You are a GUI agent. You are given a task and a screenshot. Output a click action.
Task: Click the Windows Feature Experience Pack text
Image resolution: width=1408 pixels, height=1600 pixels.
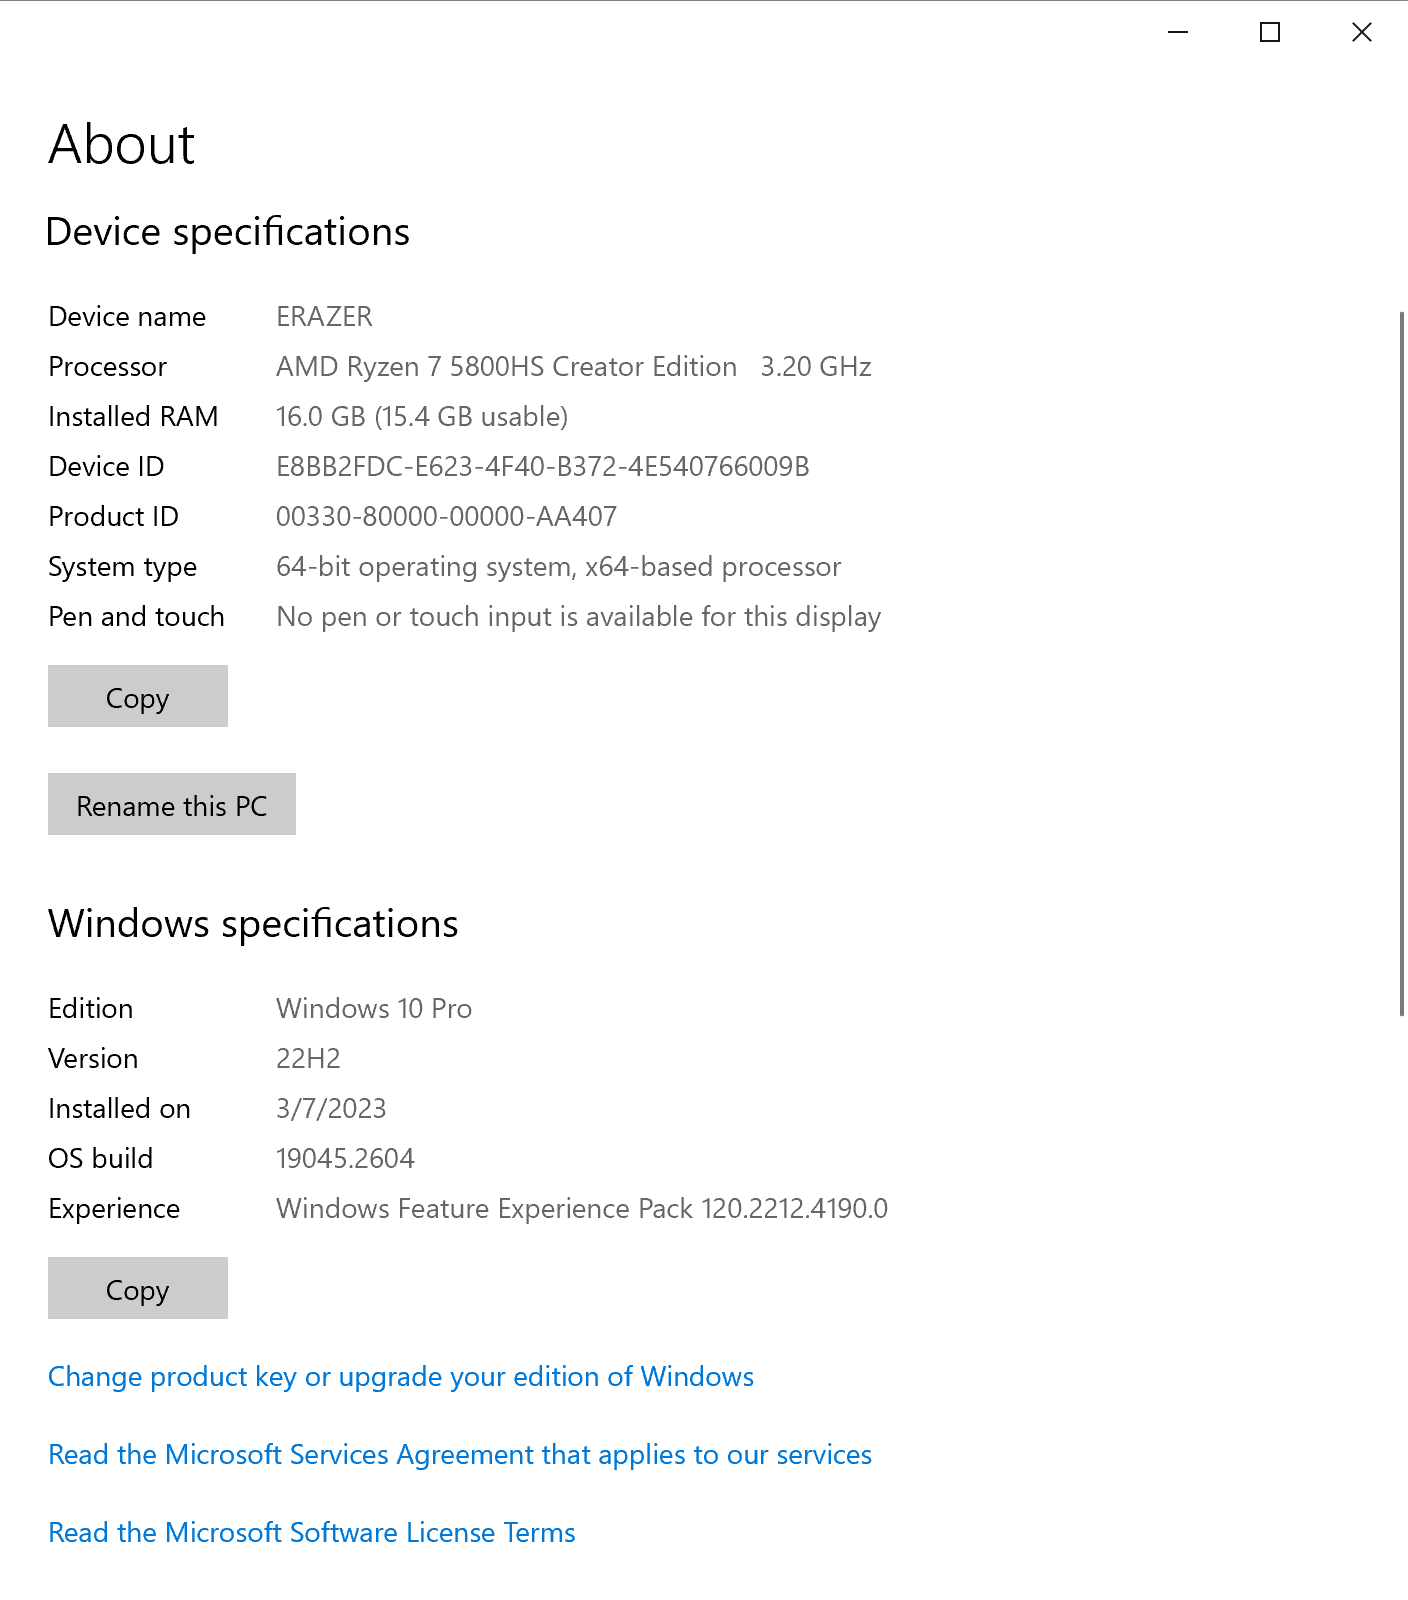(581, 1209)
